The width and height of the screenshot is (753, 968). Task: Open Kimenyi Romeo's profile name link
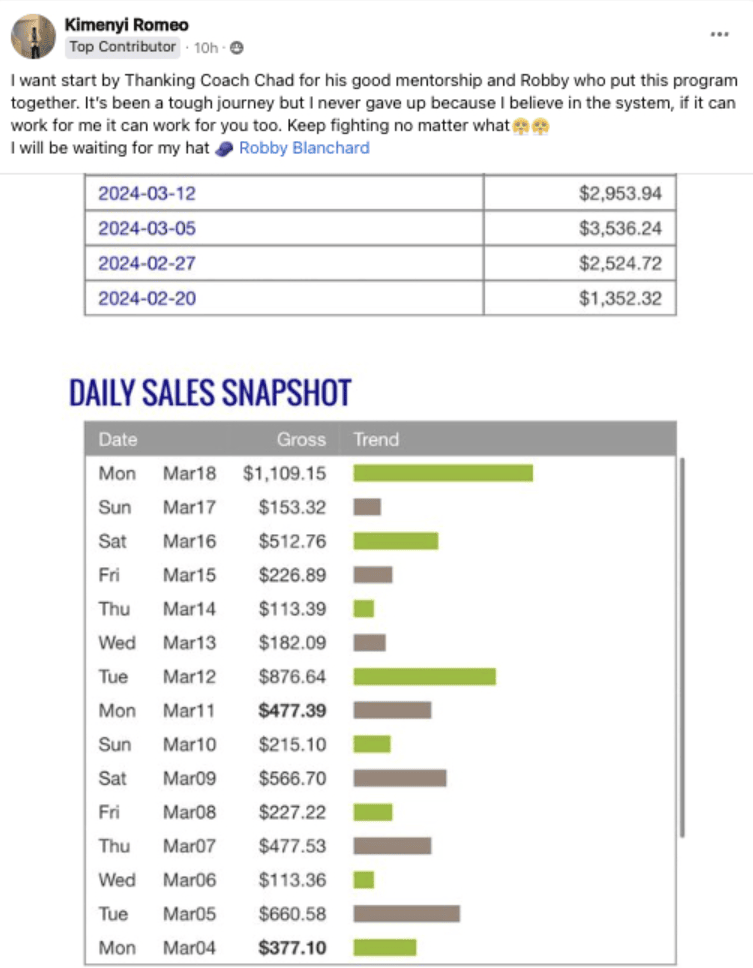pos(127,25)
